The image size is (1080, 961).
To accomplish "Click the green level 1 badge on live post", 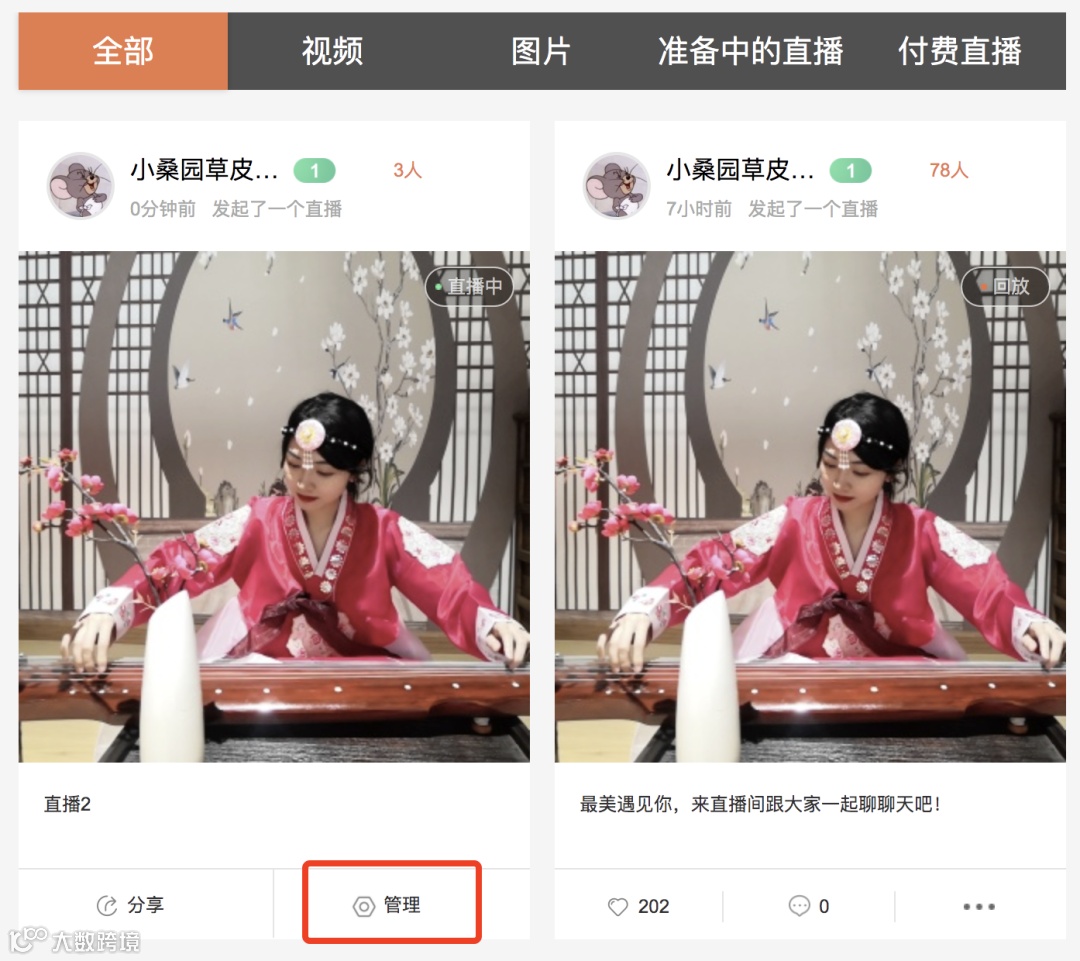I will (315, 170).
